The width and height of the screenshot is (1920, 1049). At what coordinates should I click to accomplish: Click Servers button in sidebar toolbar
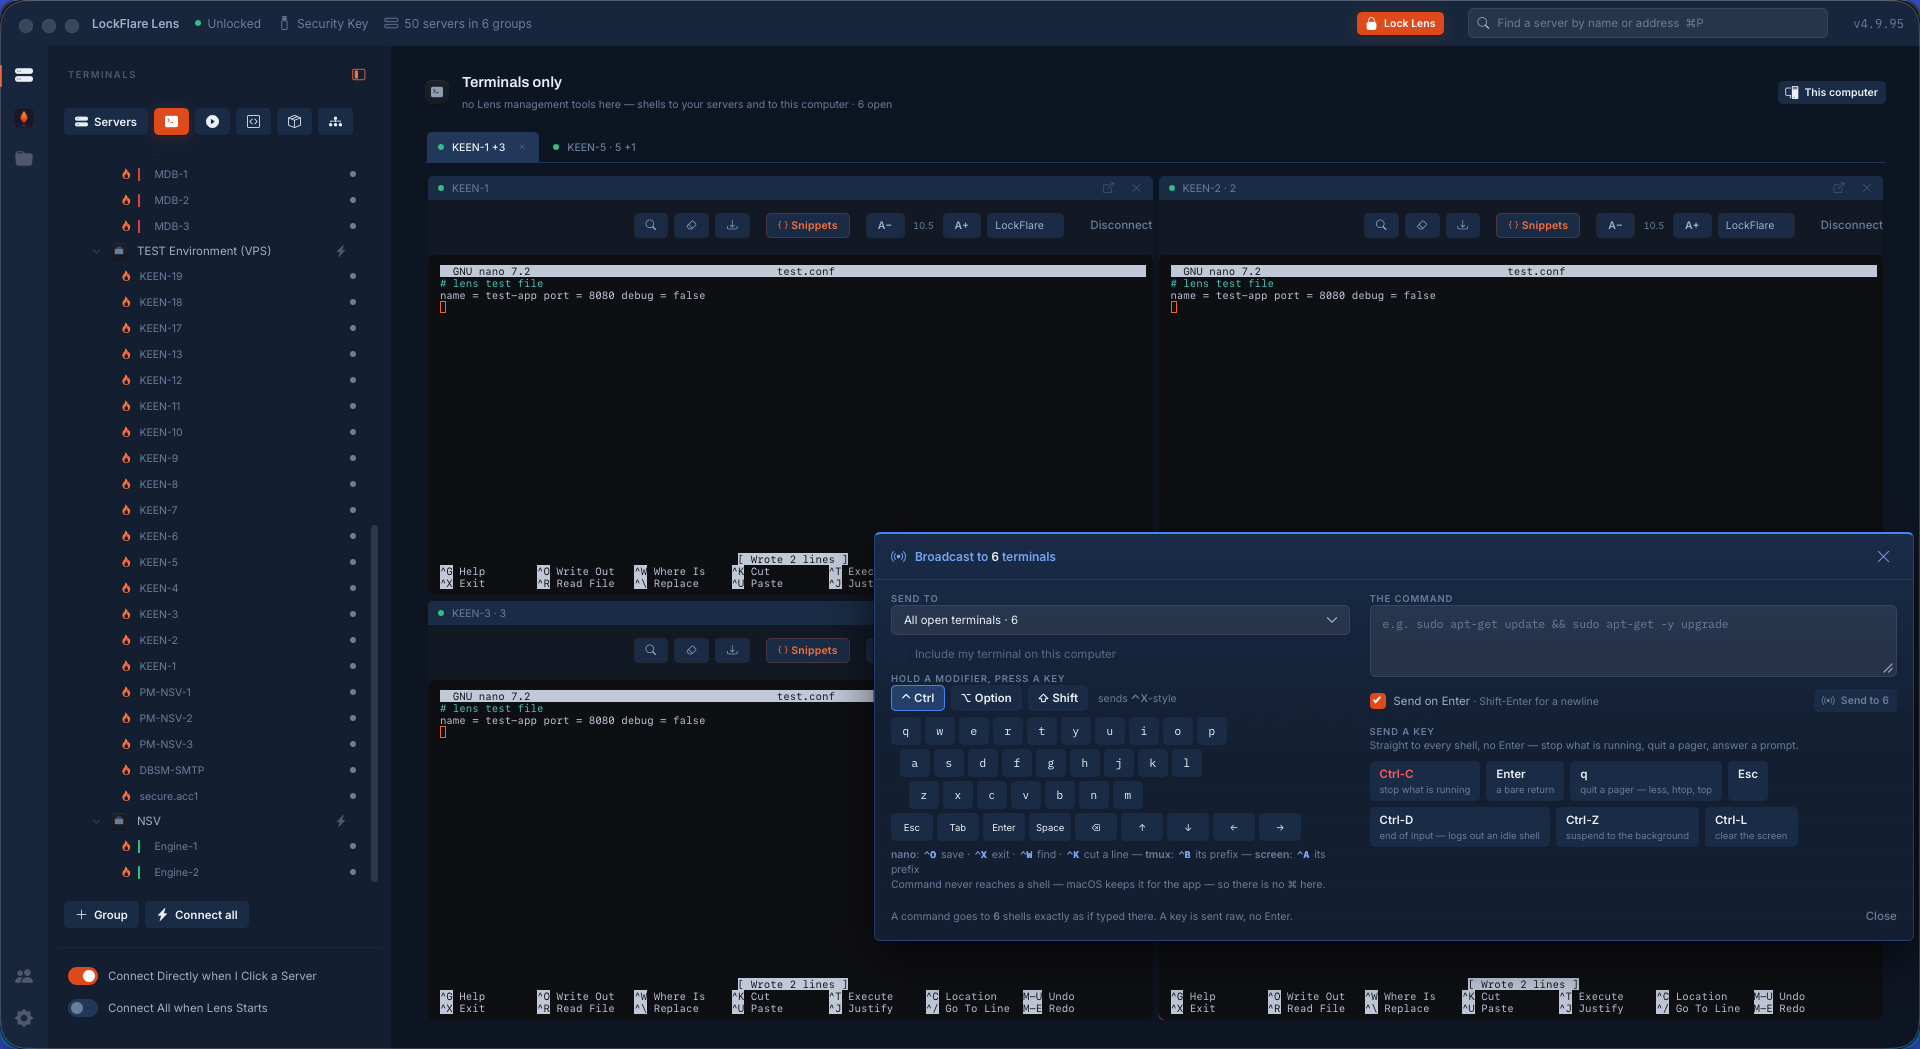pyautogui.click(x=106, y=122)
